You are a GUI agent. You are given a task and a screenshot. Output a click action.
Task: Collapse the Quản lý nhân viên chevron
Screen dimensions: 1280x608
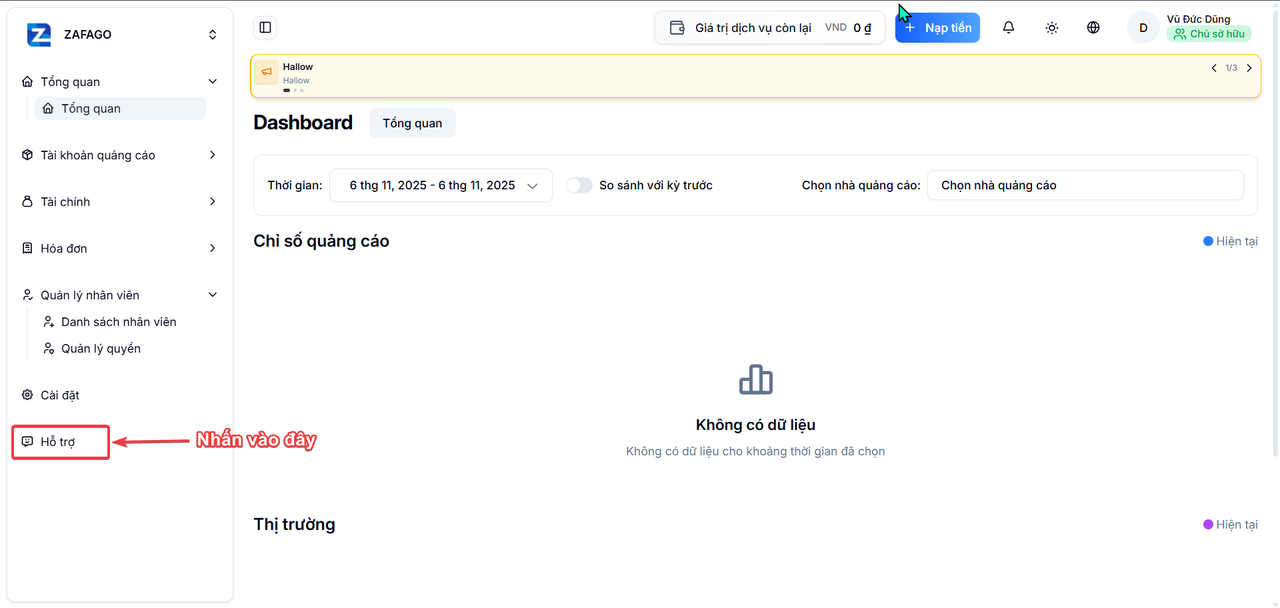[x=212, y=295]
